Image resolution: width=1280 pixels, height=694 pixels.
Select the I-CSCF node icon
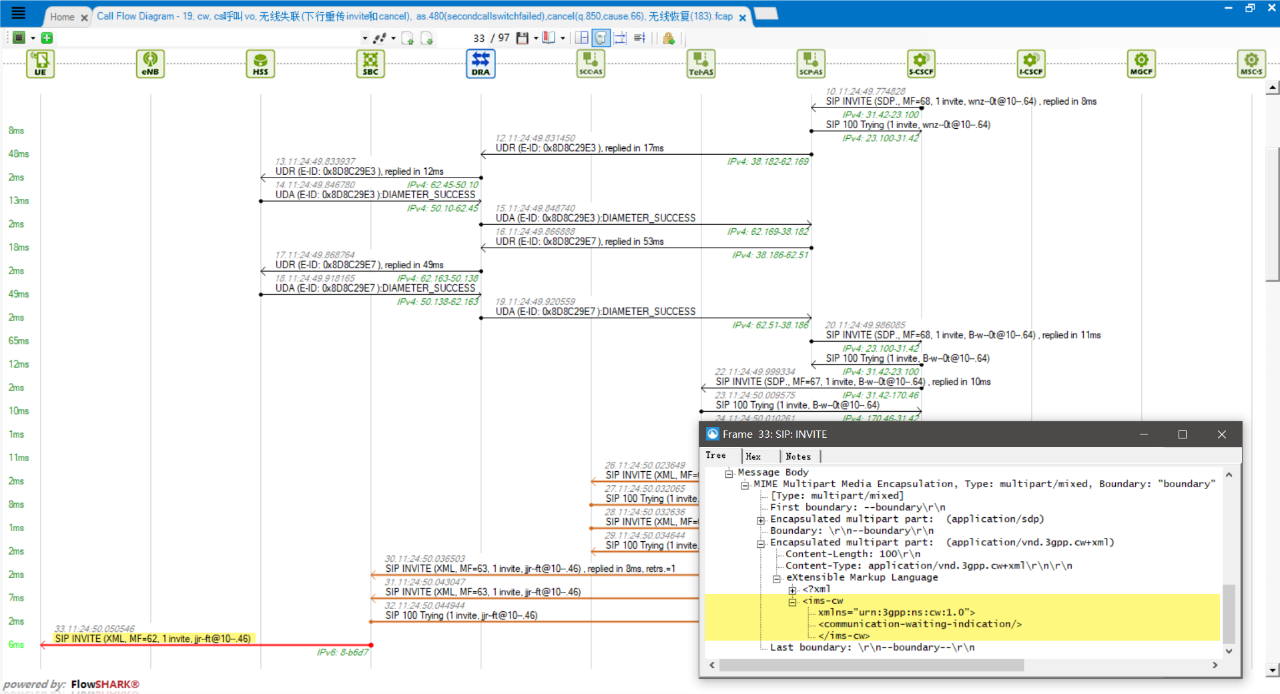point(1031,64)
